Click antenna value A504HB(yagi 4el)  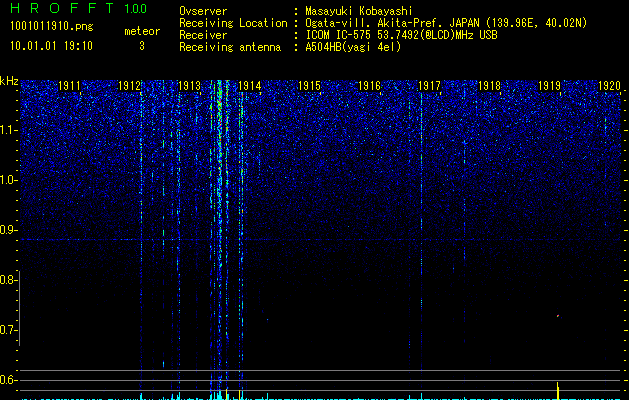point(353,47)
